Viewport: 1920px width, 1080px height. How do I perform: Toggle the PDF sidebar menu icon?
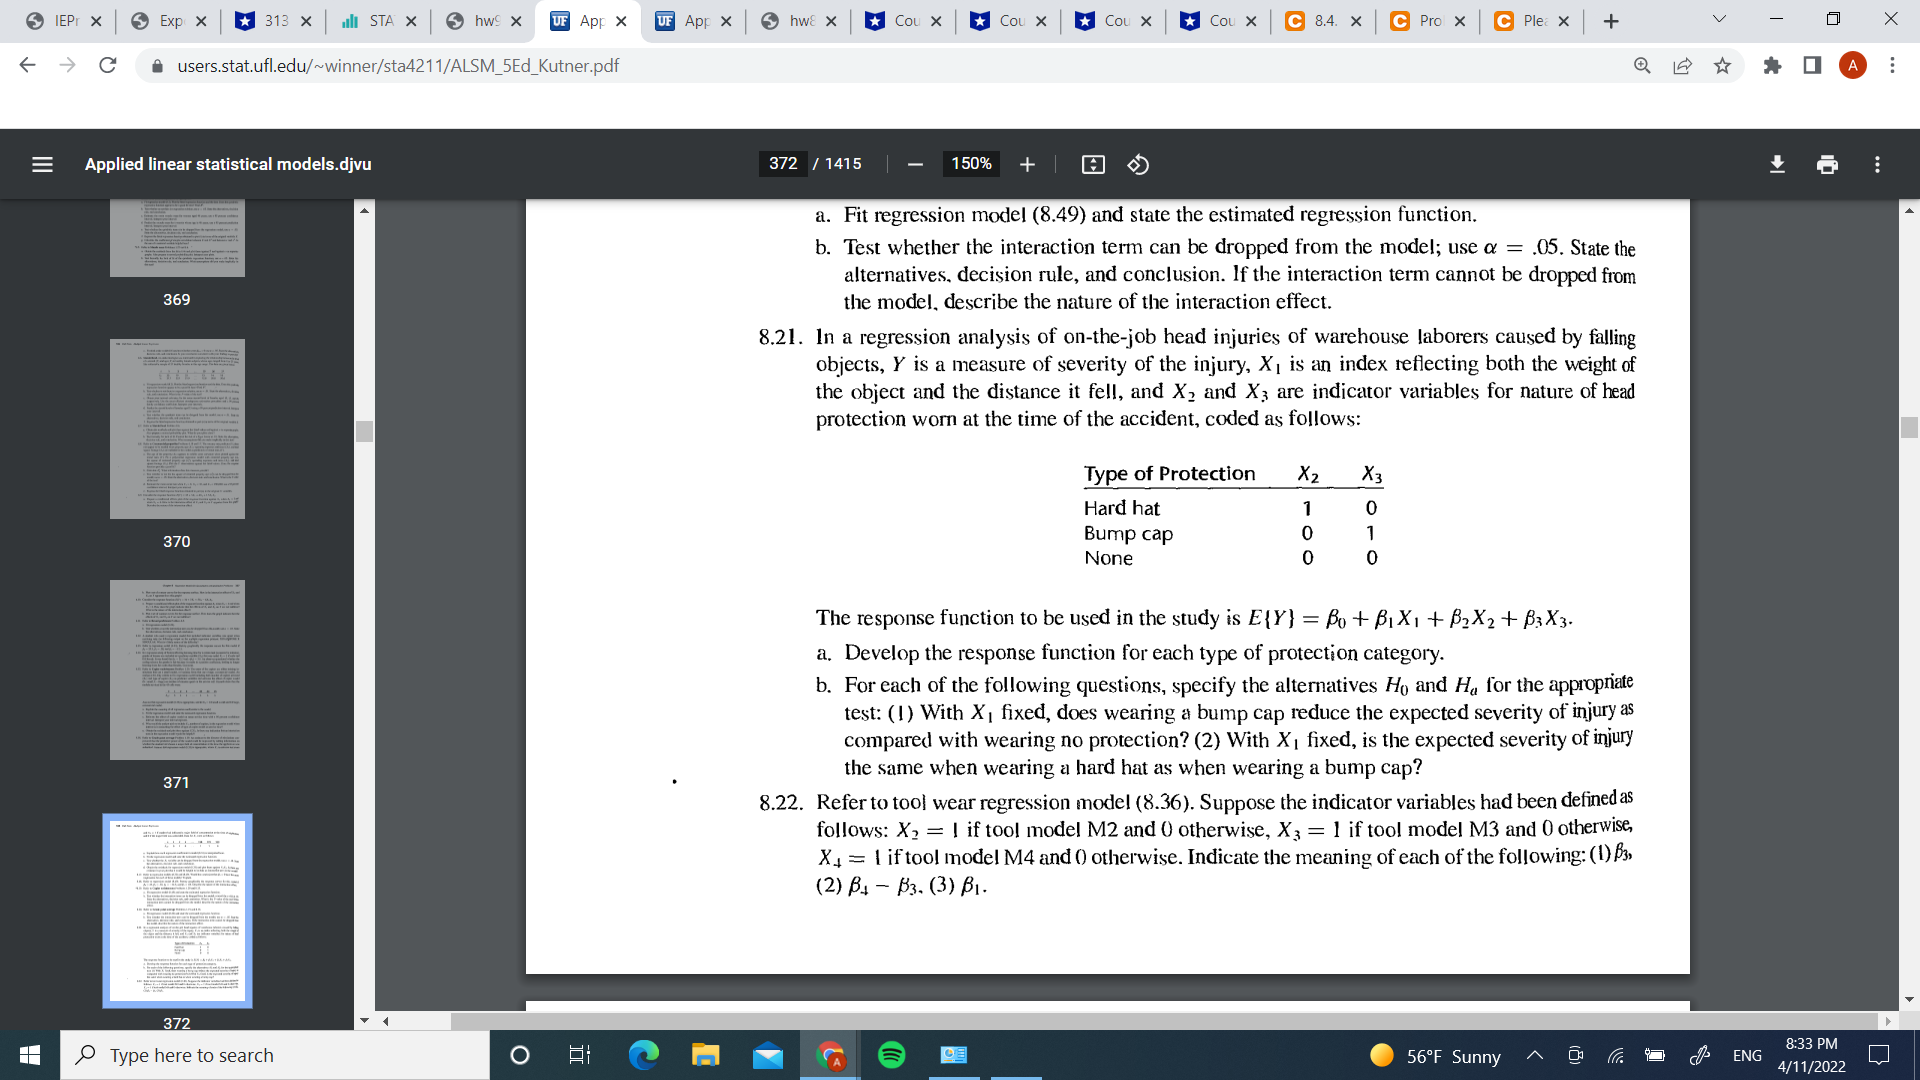(x=42, y=164)
